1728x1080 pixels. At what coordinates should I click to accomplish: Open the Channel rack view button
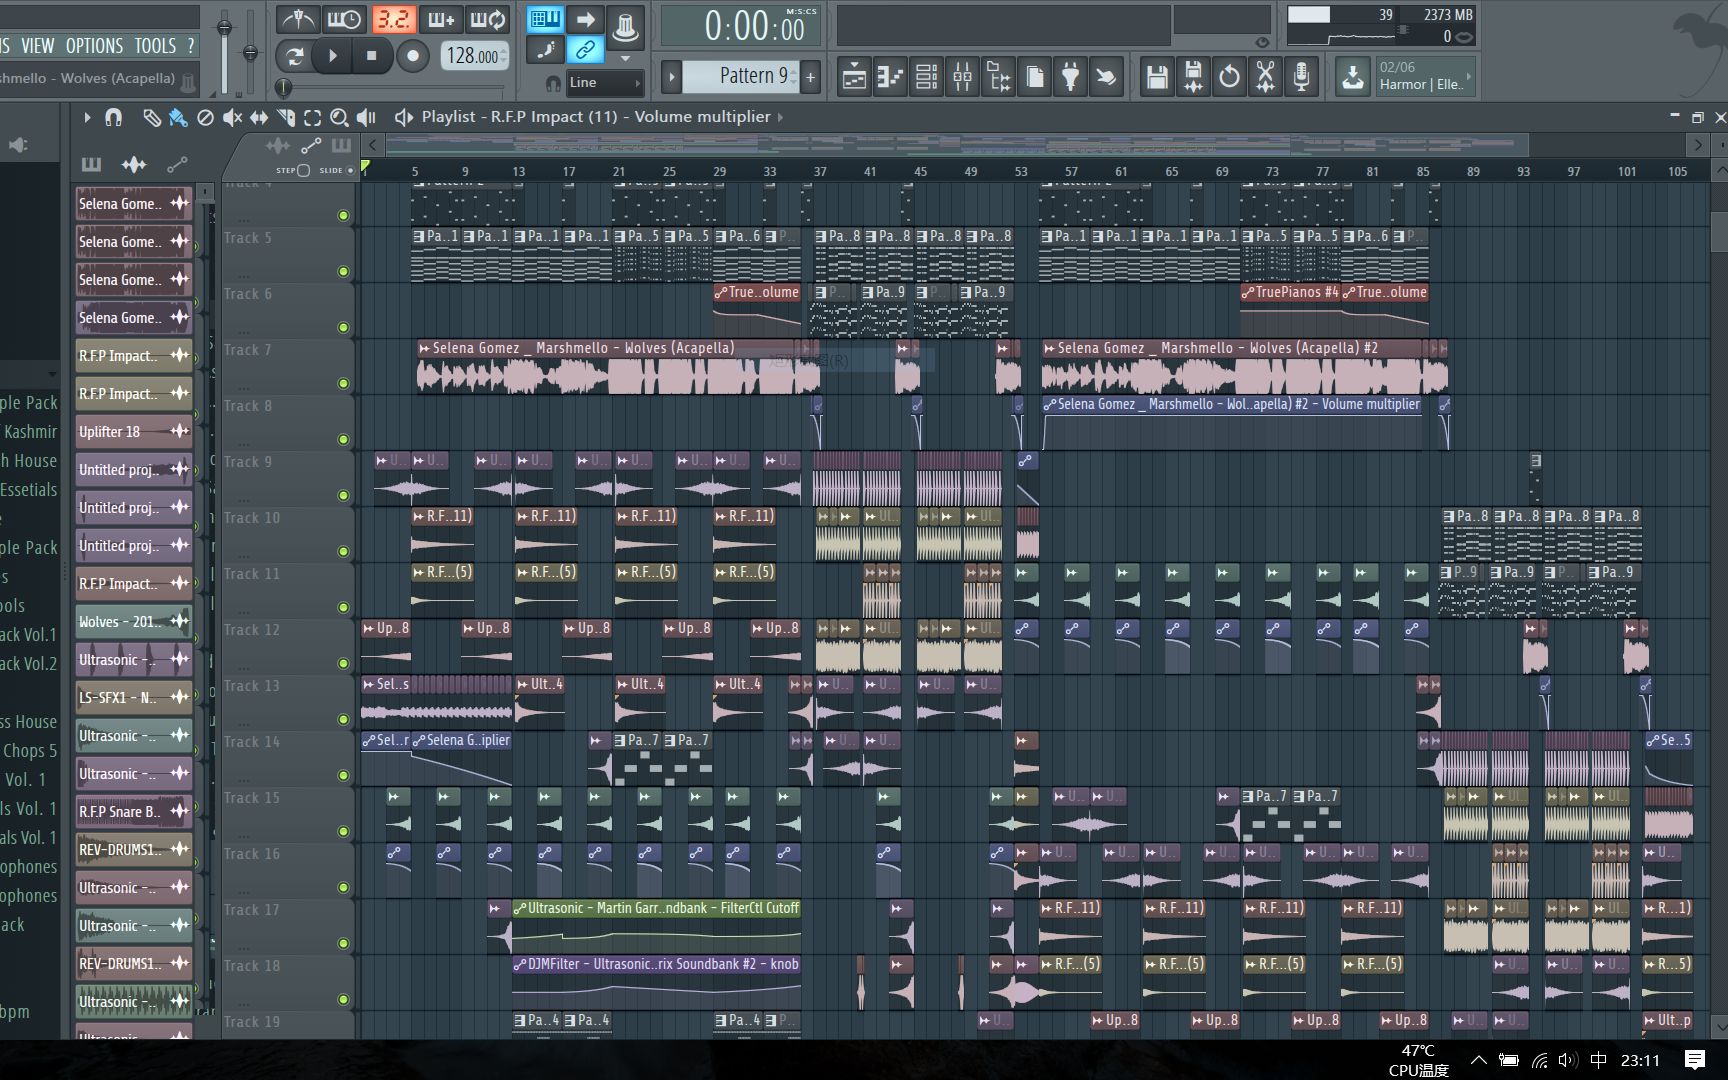click(926, 77)
